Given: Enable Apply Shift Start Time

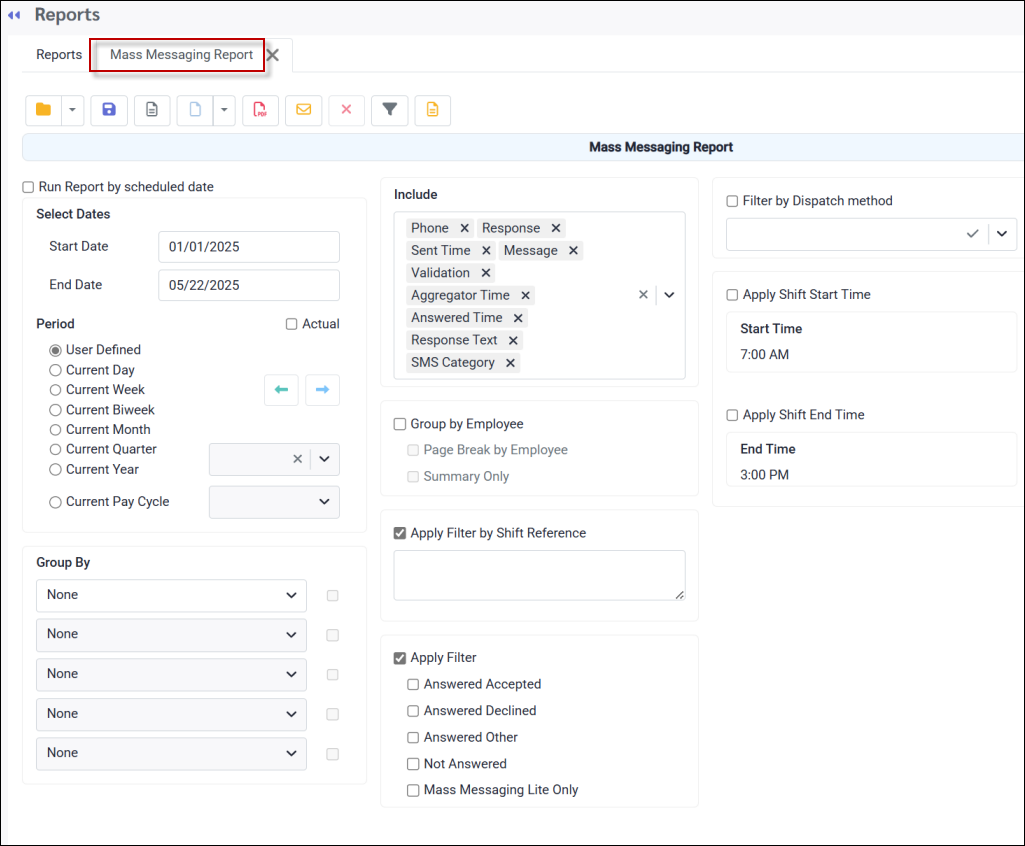Looking at the screenshot, I should coord(733,295).
